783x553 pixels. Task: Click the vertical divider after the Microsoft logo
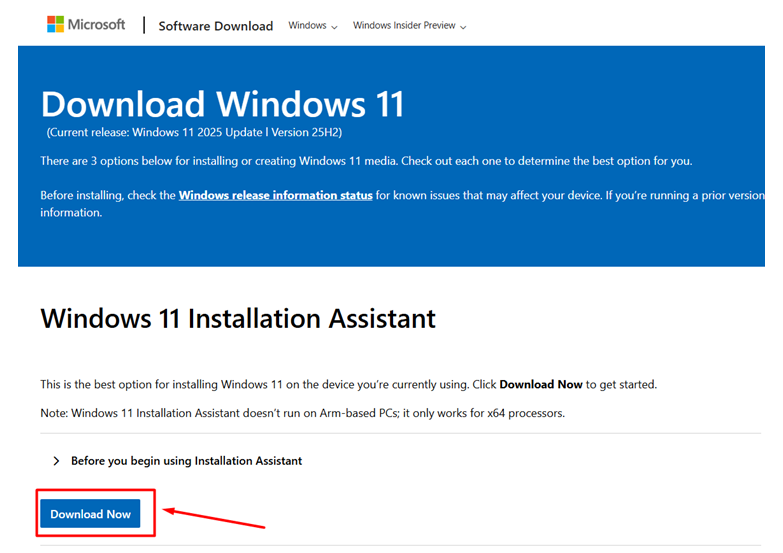point(143,25)
